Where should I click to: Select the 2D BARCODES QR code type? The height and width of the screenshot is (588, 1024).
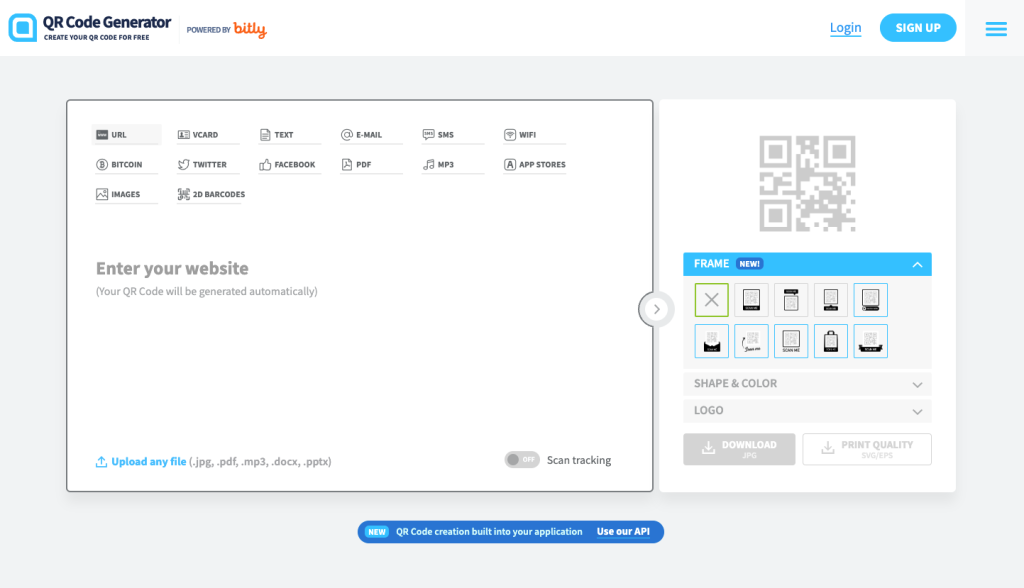(x=210, y=193)
